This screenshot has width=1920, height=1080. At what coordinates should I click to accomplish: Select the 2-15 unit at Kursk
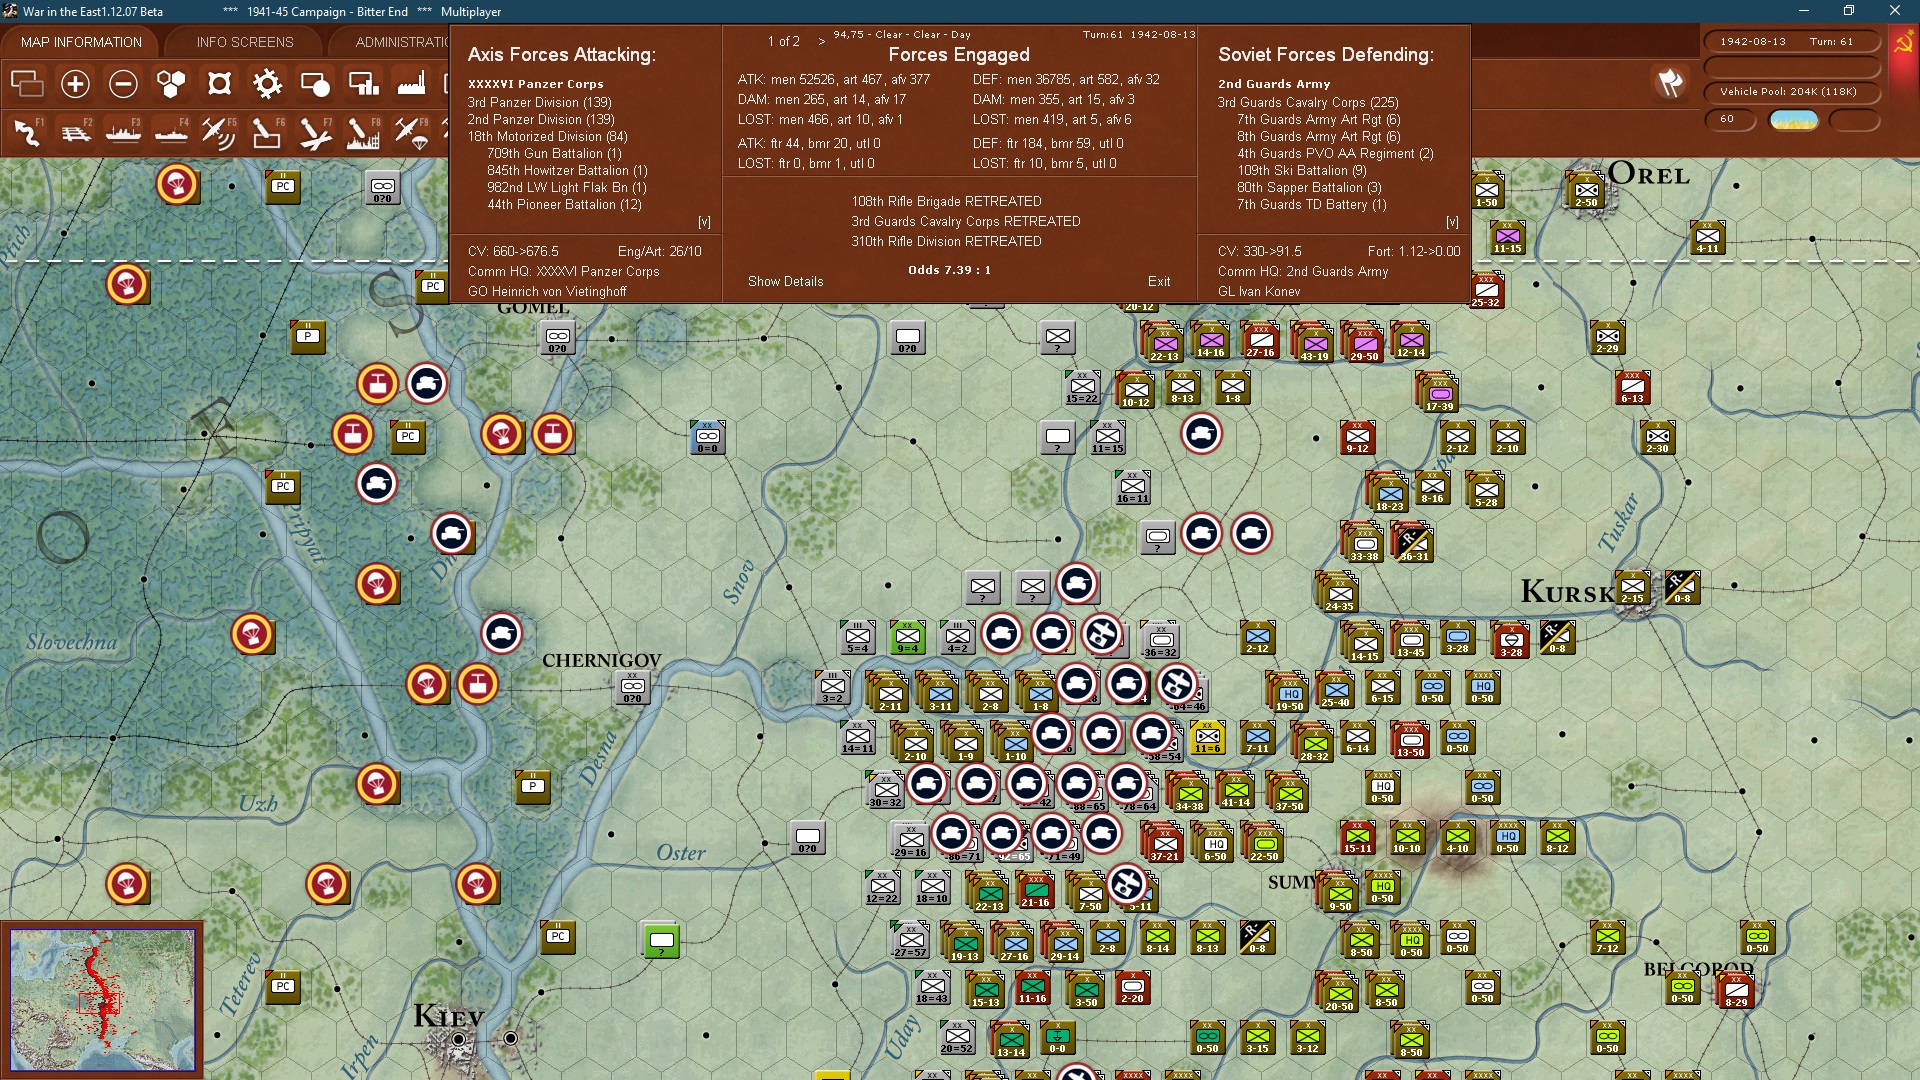pos(1633,587)
